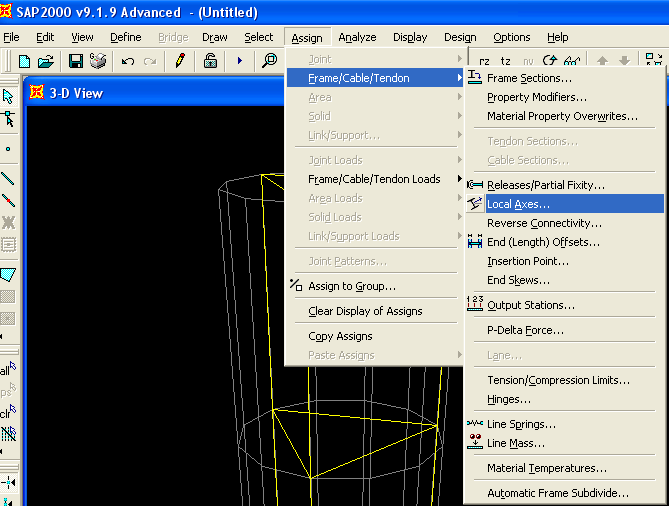Viewport: 669px width, 506px height.
Task: Click the Move Down in List arrow
Action: (624, 61)
